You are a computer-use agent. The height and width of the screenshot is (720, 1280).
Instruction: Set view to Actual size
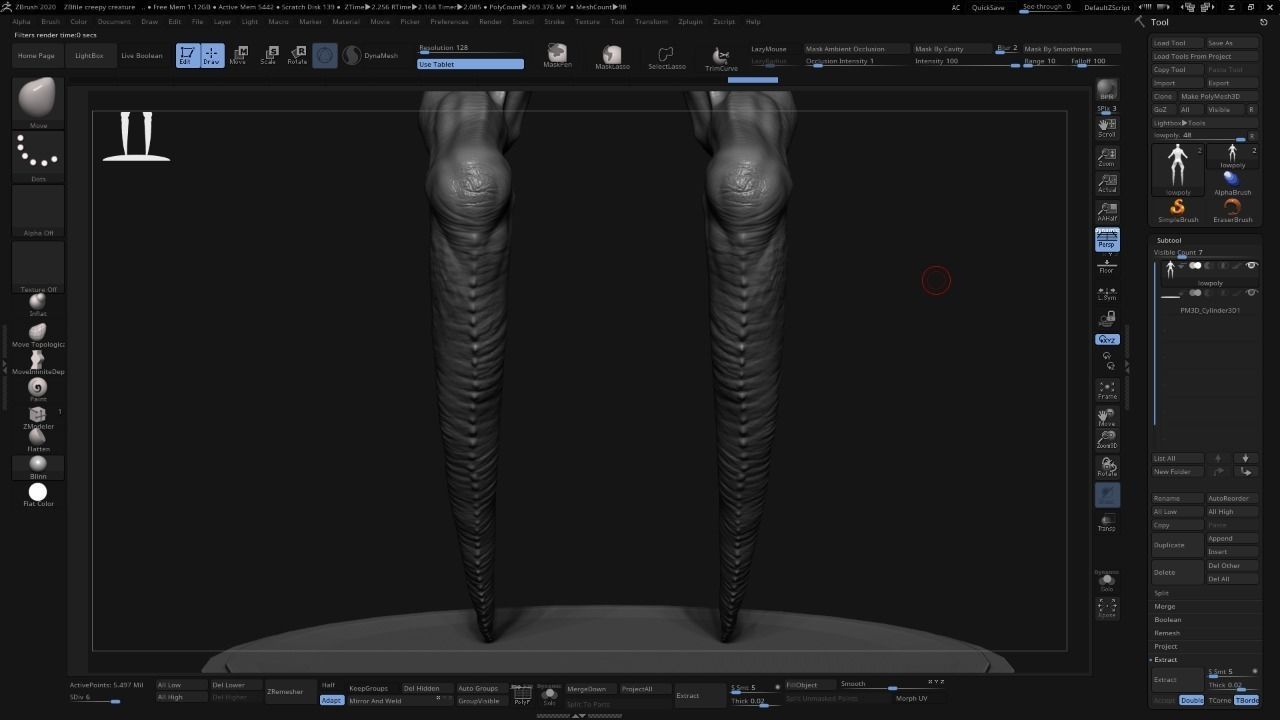1107,183
